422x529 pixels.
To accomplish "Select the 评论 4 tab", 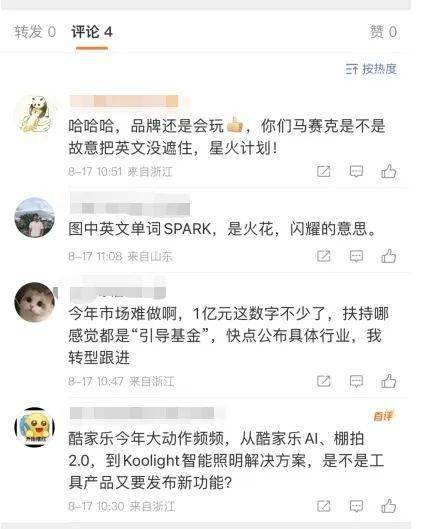I will coord(92,32).
